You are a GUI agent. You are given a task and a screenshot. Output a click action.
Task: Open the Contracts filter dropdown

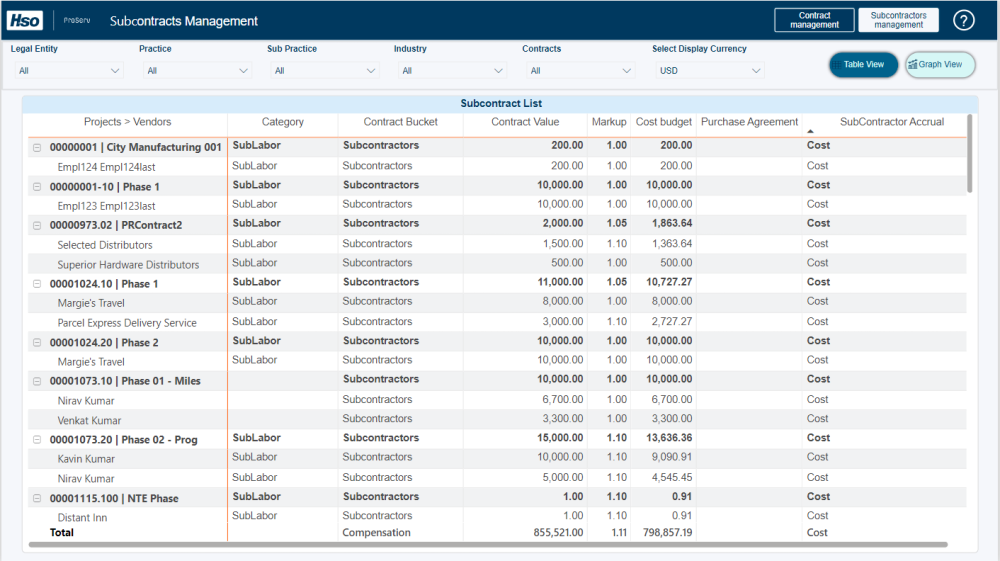click(x=580, y=71)
